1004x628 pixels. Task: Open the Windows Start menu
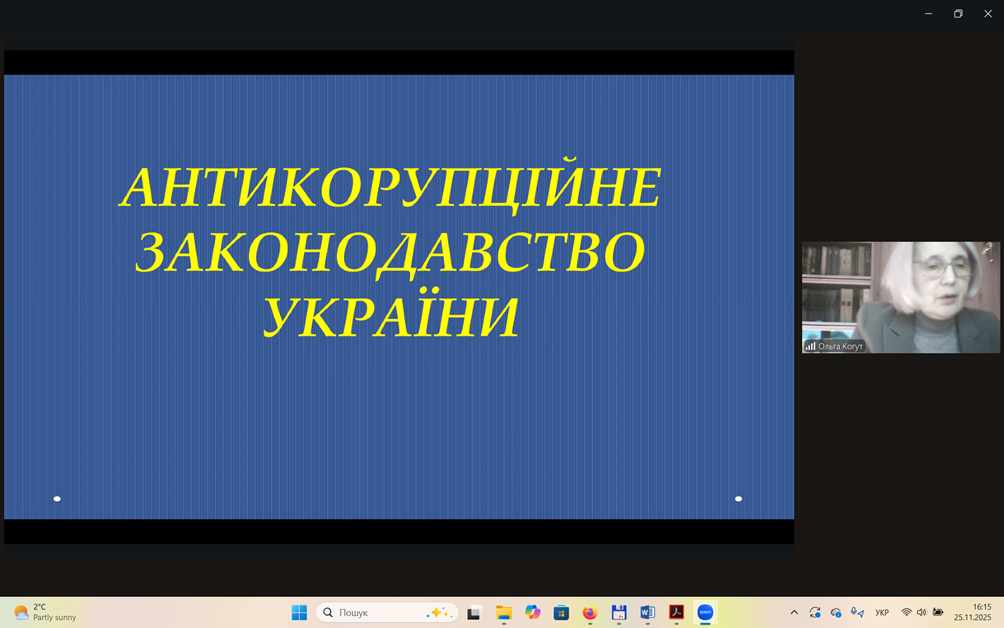tap(299, 612)
